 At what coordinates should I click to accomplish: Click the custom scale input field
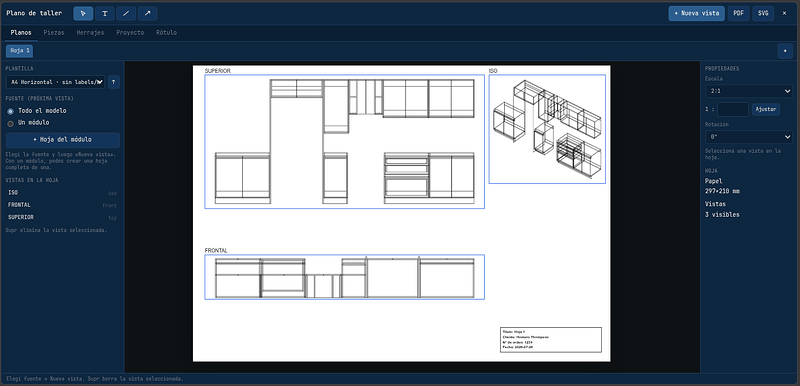[733, 109]
